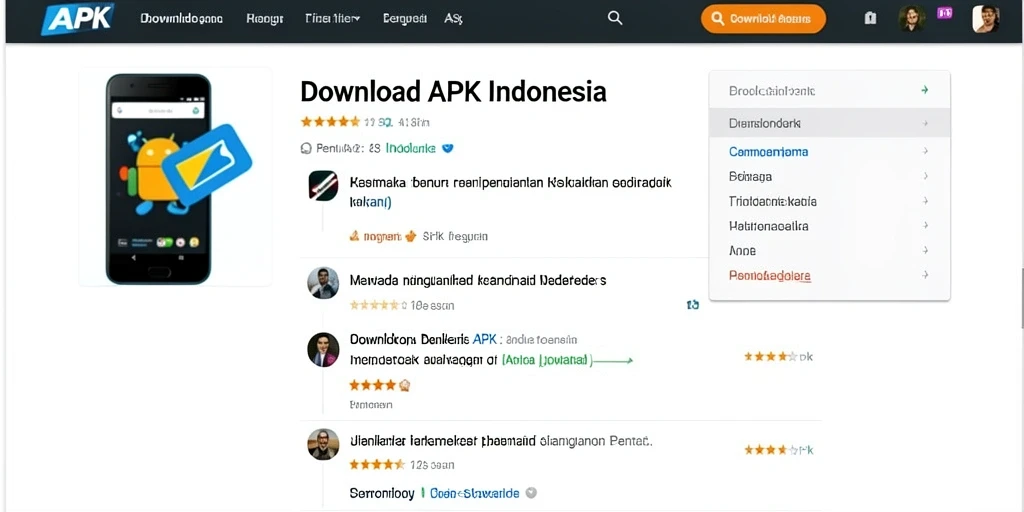1024x512 pixels.
Task: Click the rightmost star rating in the last review row
Action: pos(778,450)
